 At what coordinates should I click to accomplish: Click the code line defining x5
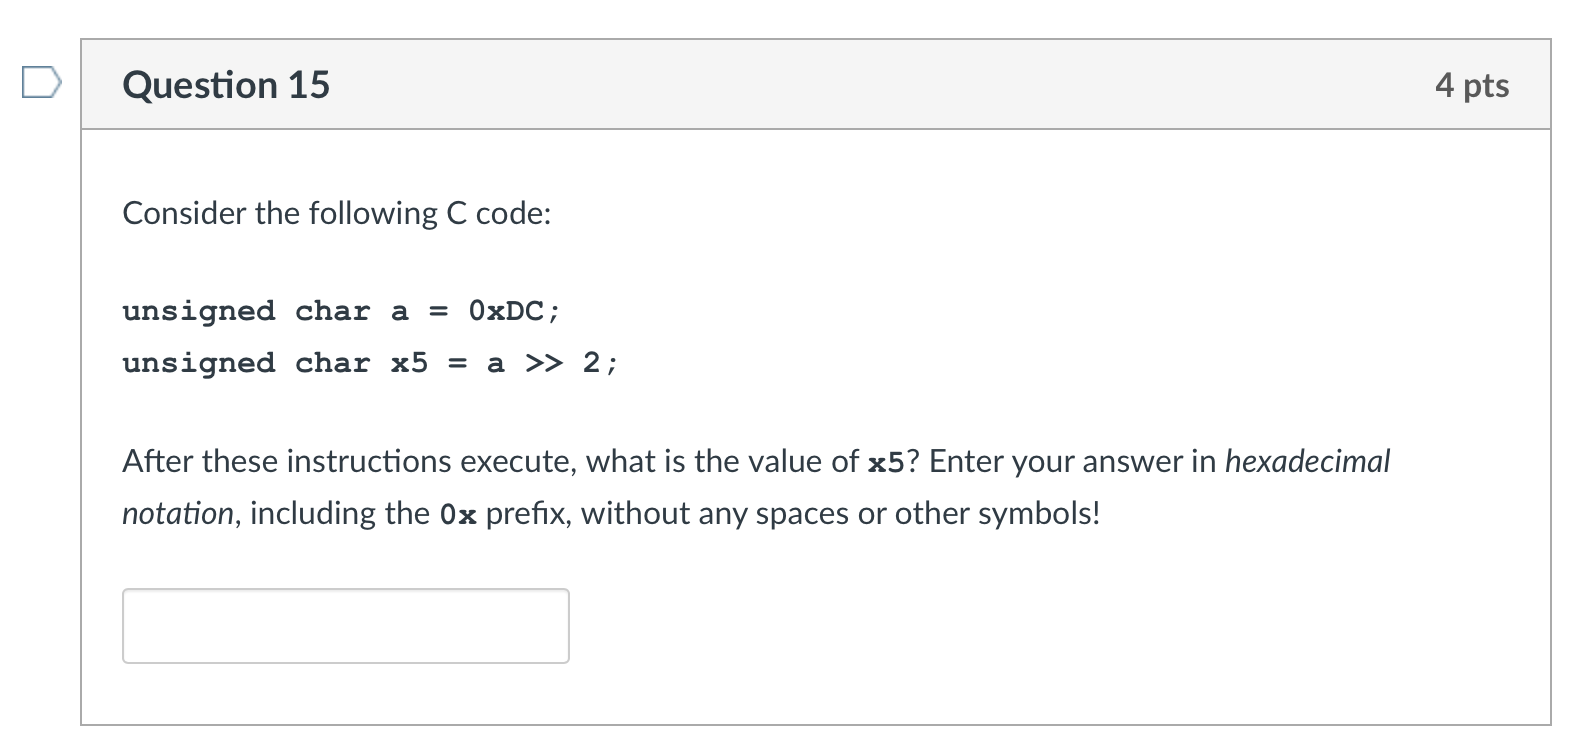[x=368, y=363]
